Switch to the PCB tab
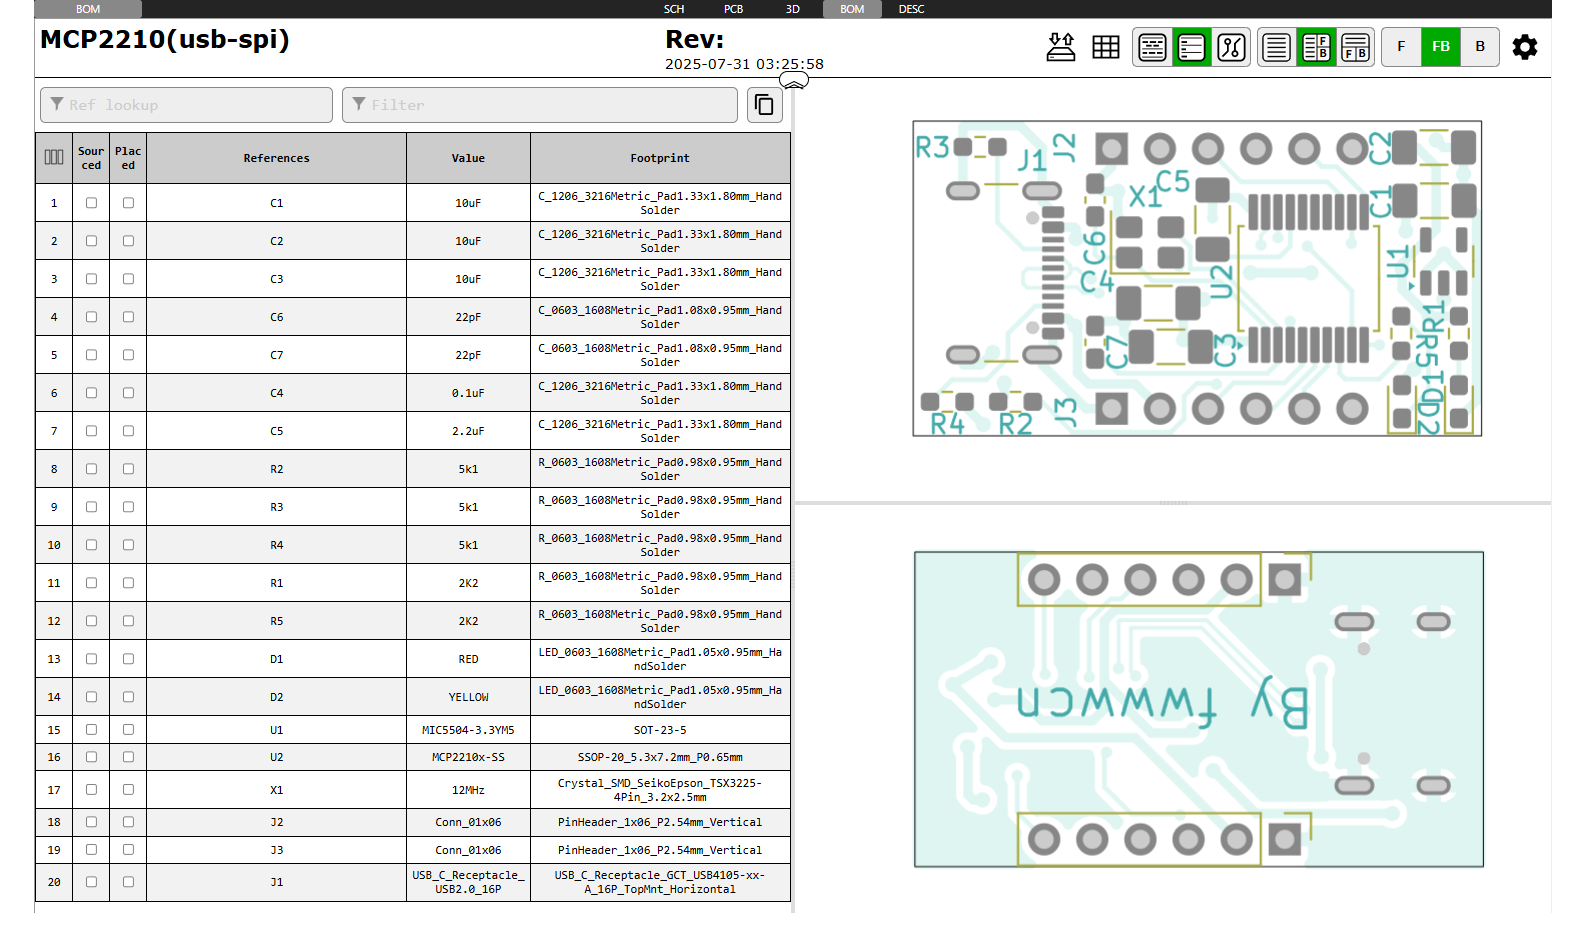Viewport: 1593px width, 930px height. (x=734, y=9)
